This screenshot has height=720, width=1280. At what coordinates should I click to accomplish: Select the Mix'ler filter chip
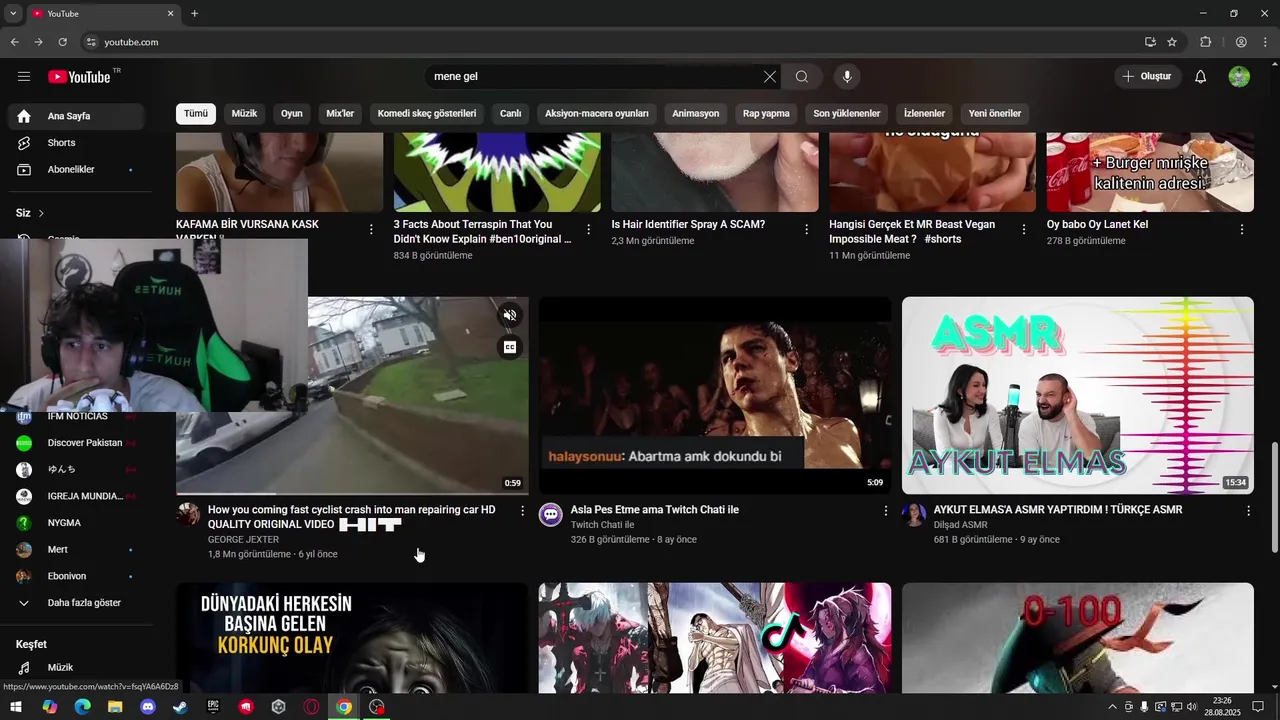340,114
